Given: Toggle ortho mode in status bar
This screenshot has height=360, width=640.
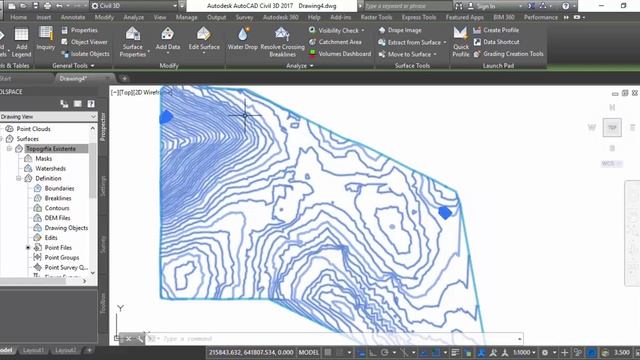Looking at the screenshot, I should click(373, 352).
